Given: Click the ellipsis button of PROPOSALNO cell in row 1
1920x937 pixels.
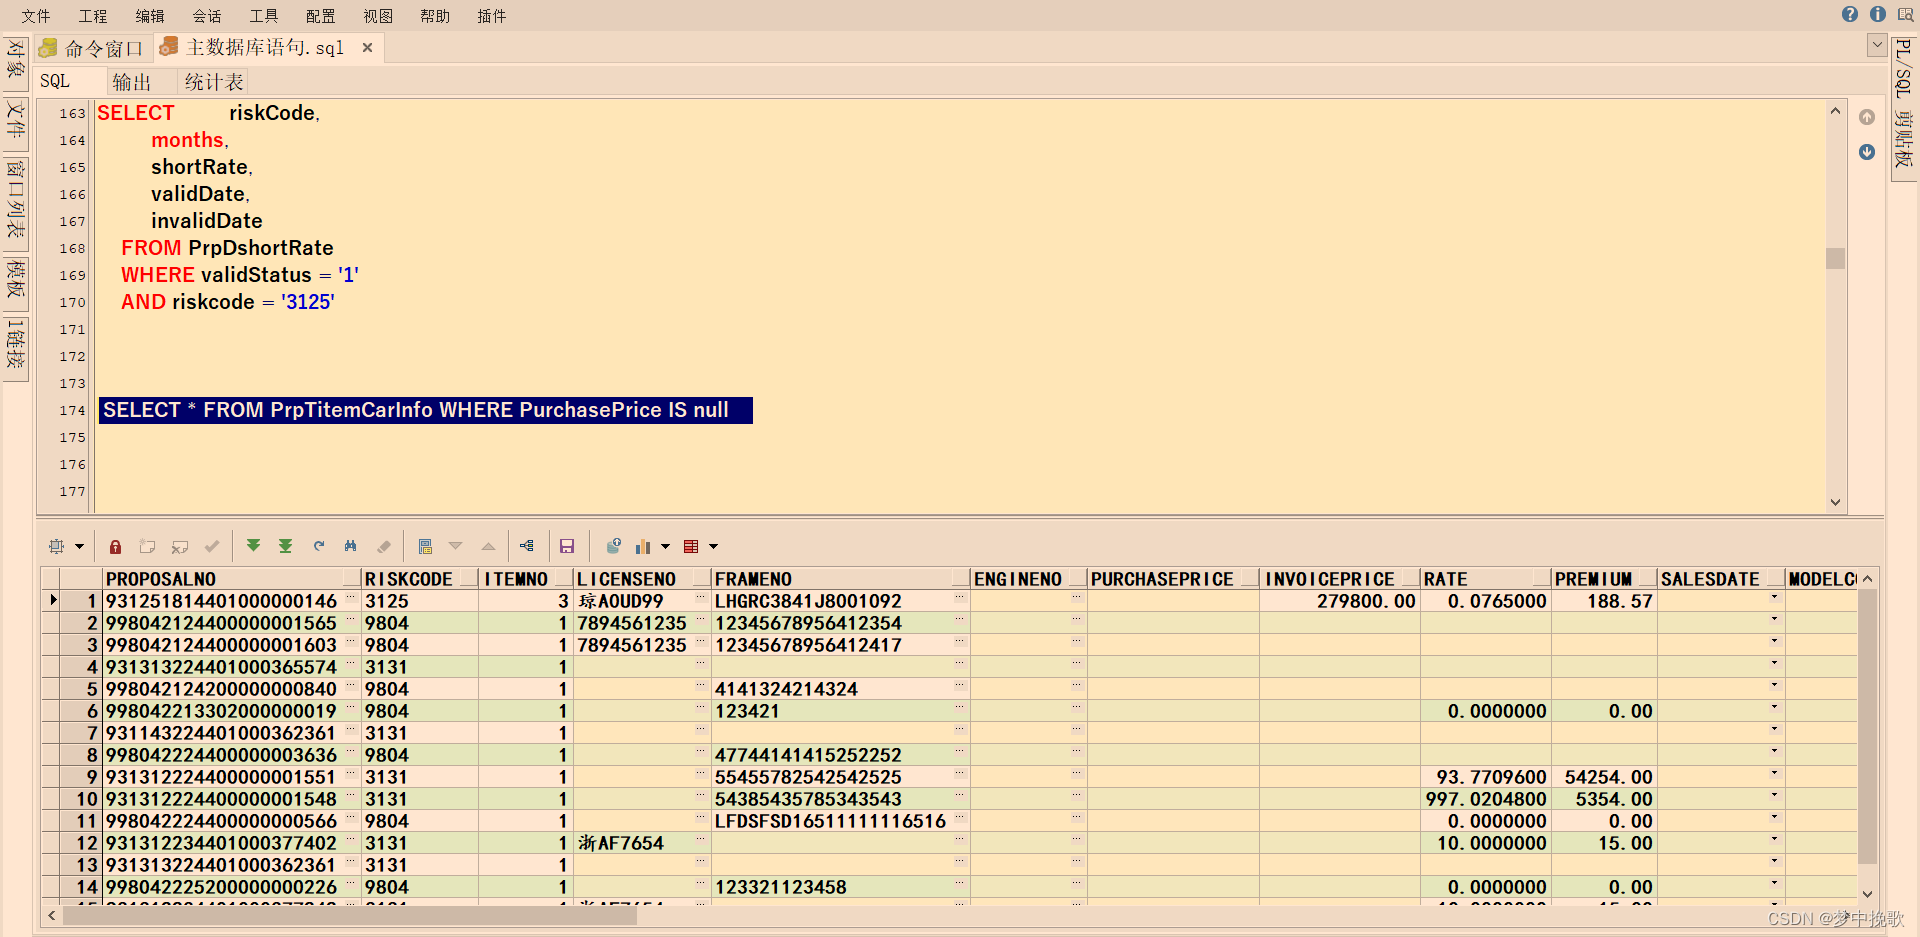Looking at the screenshot, I should 351,598.
